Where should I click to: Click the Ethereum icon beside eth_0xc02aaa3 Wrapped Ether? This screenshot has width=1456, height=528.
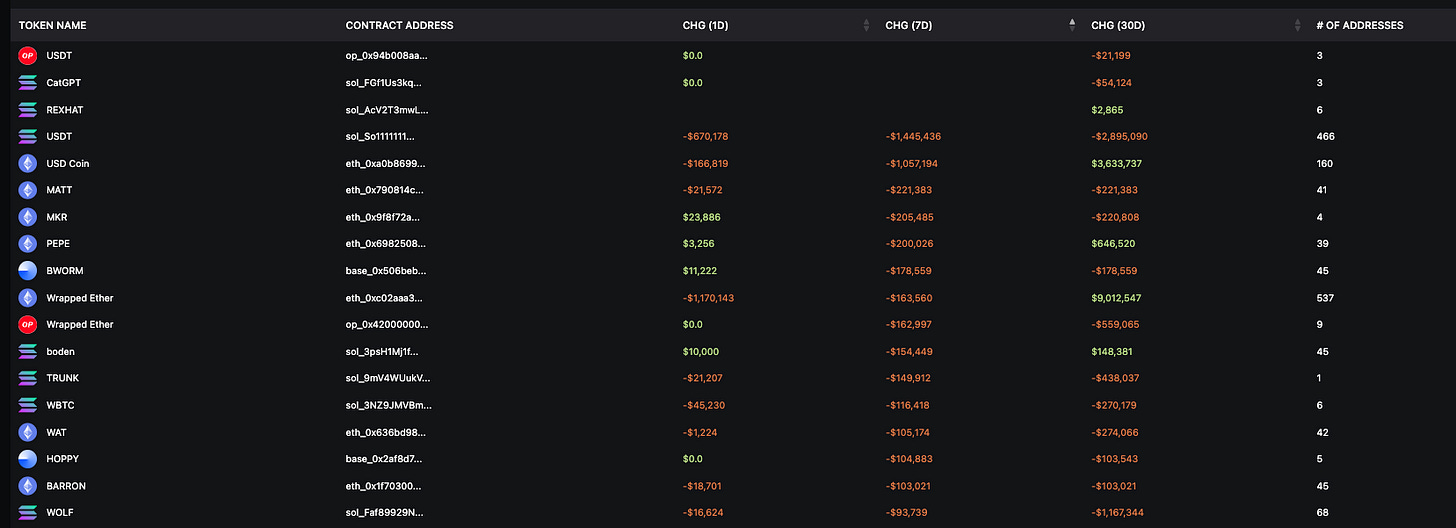point(27,298)
